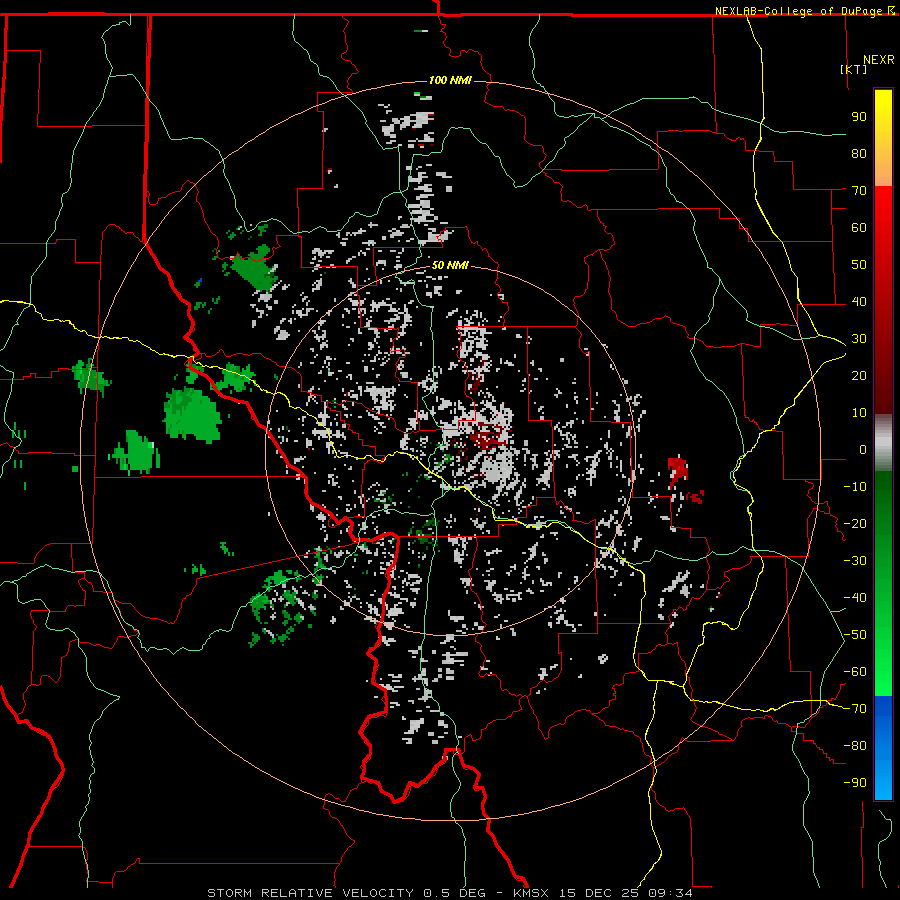Pick the bright red segment of the color bar
This screenshot has width=900, height=900.
click(x=883, y=212)
